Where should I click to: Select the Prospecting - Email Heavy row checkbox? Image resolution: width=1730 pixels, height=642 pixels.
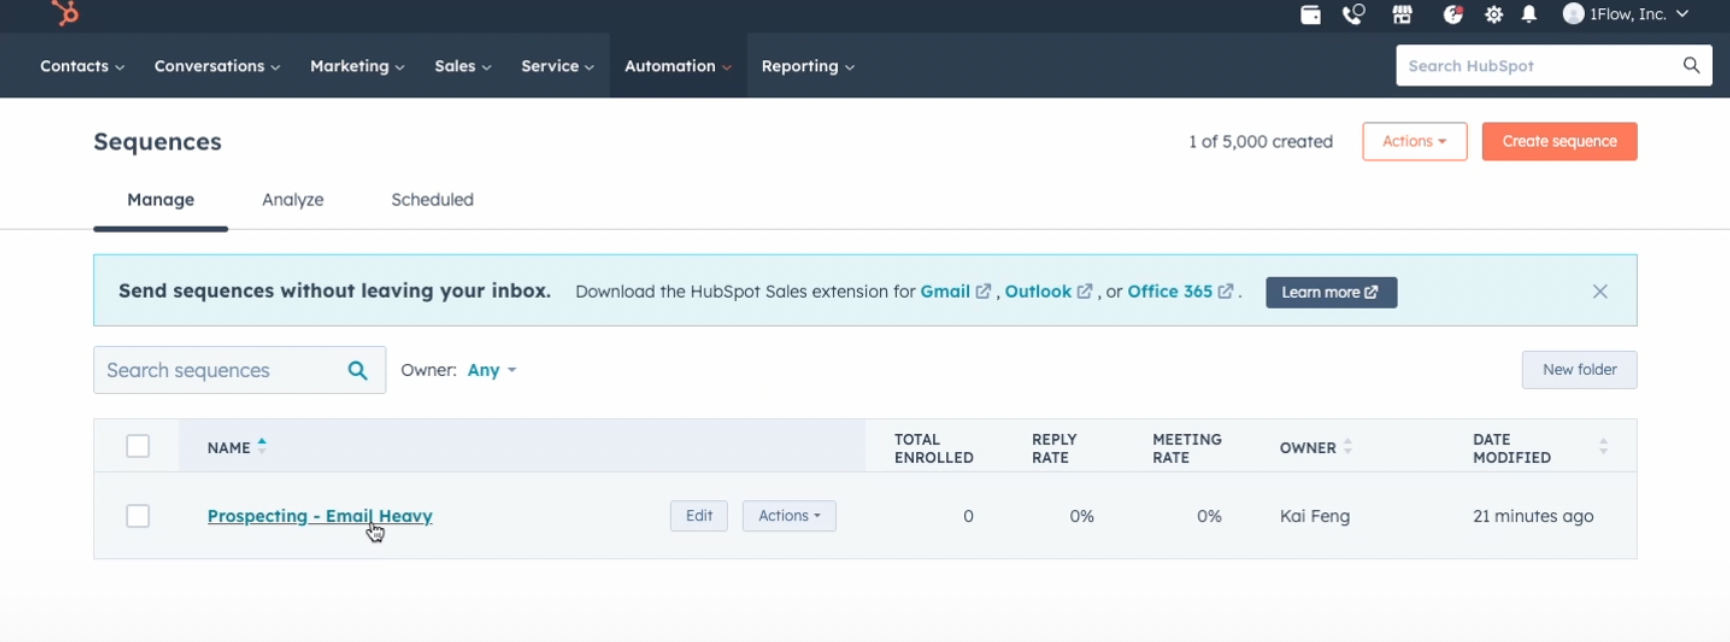tap(138, 516)
